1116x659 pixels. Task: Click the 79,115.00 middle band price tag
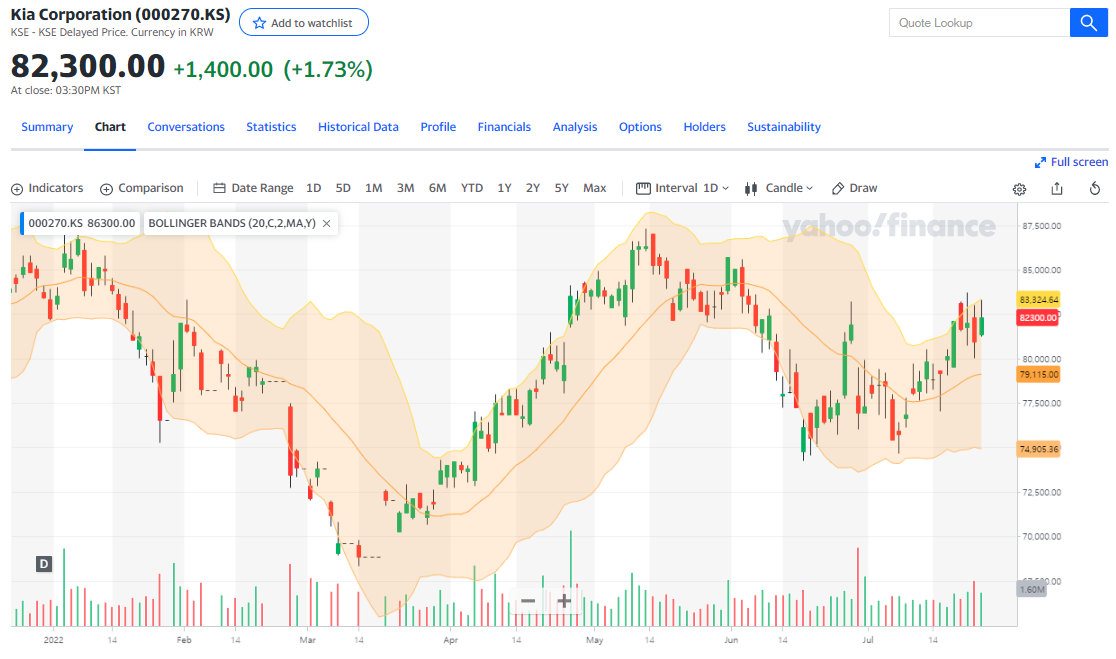click(x=1038, y=374)
